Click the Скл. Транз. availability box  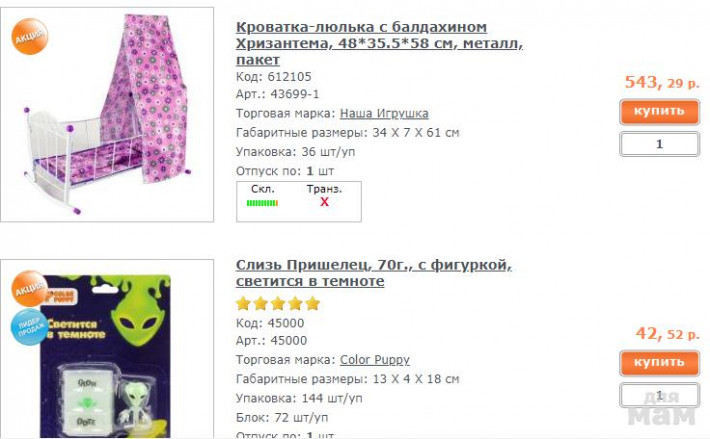pos(299,201)
